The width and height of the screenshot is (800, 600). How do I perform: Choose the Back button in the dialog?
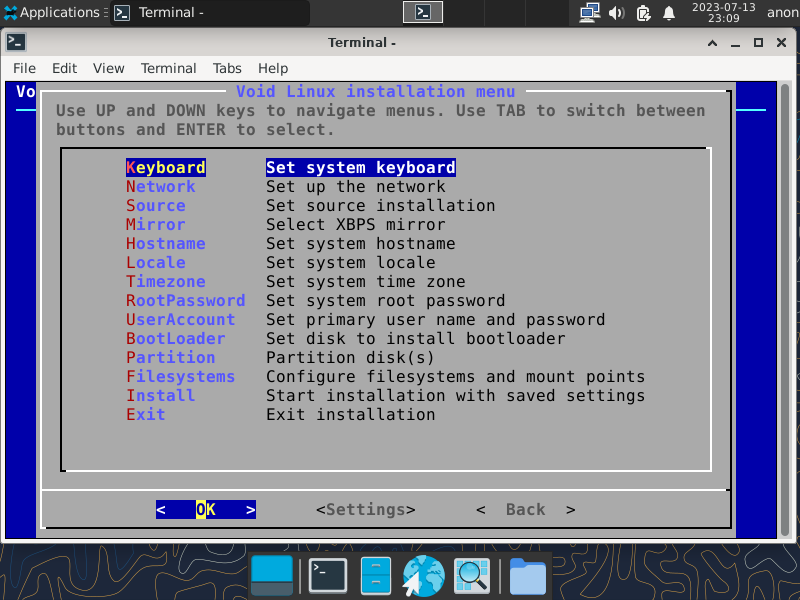(x=526, y=510)
